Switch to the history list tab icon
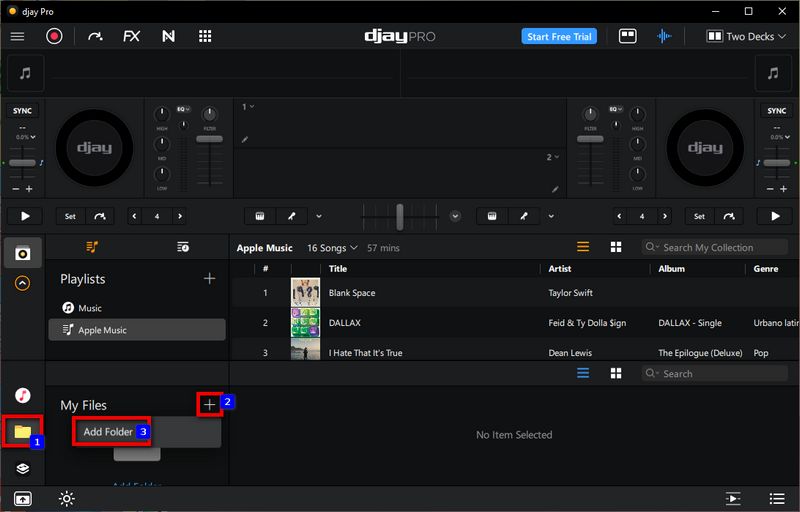Screen dimensions: 800x512 183,247
